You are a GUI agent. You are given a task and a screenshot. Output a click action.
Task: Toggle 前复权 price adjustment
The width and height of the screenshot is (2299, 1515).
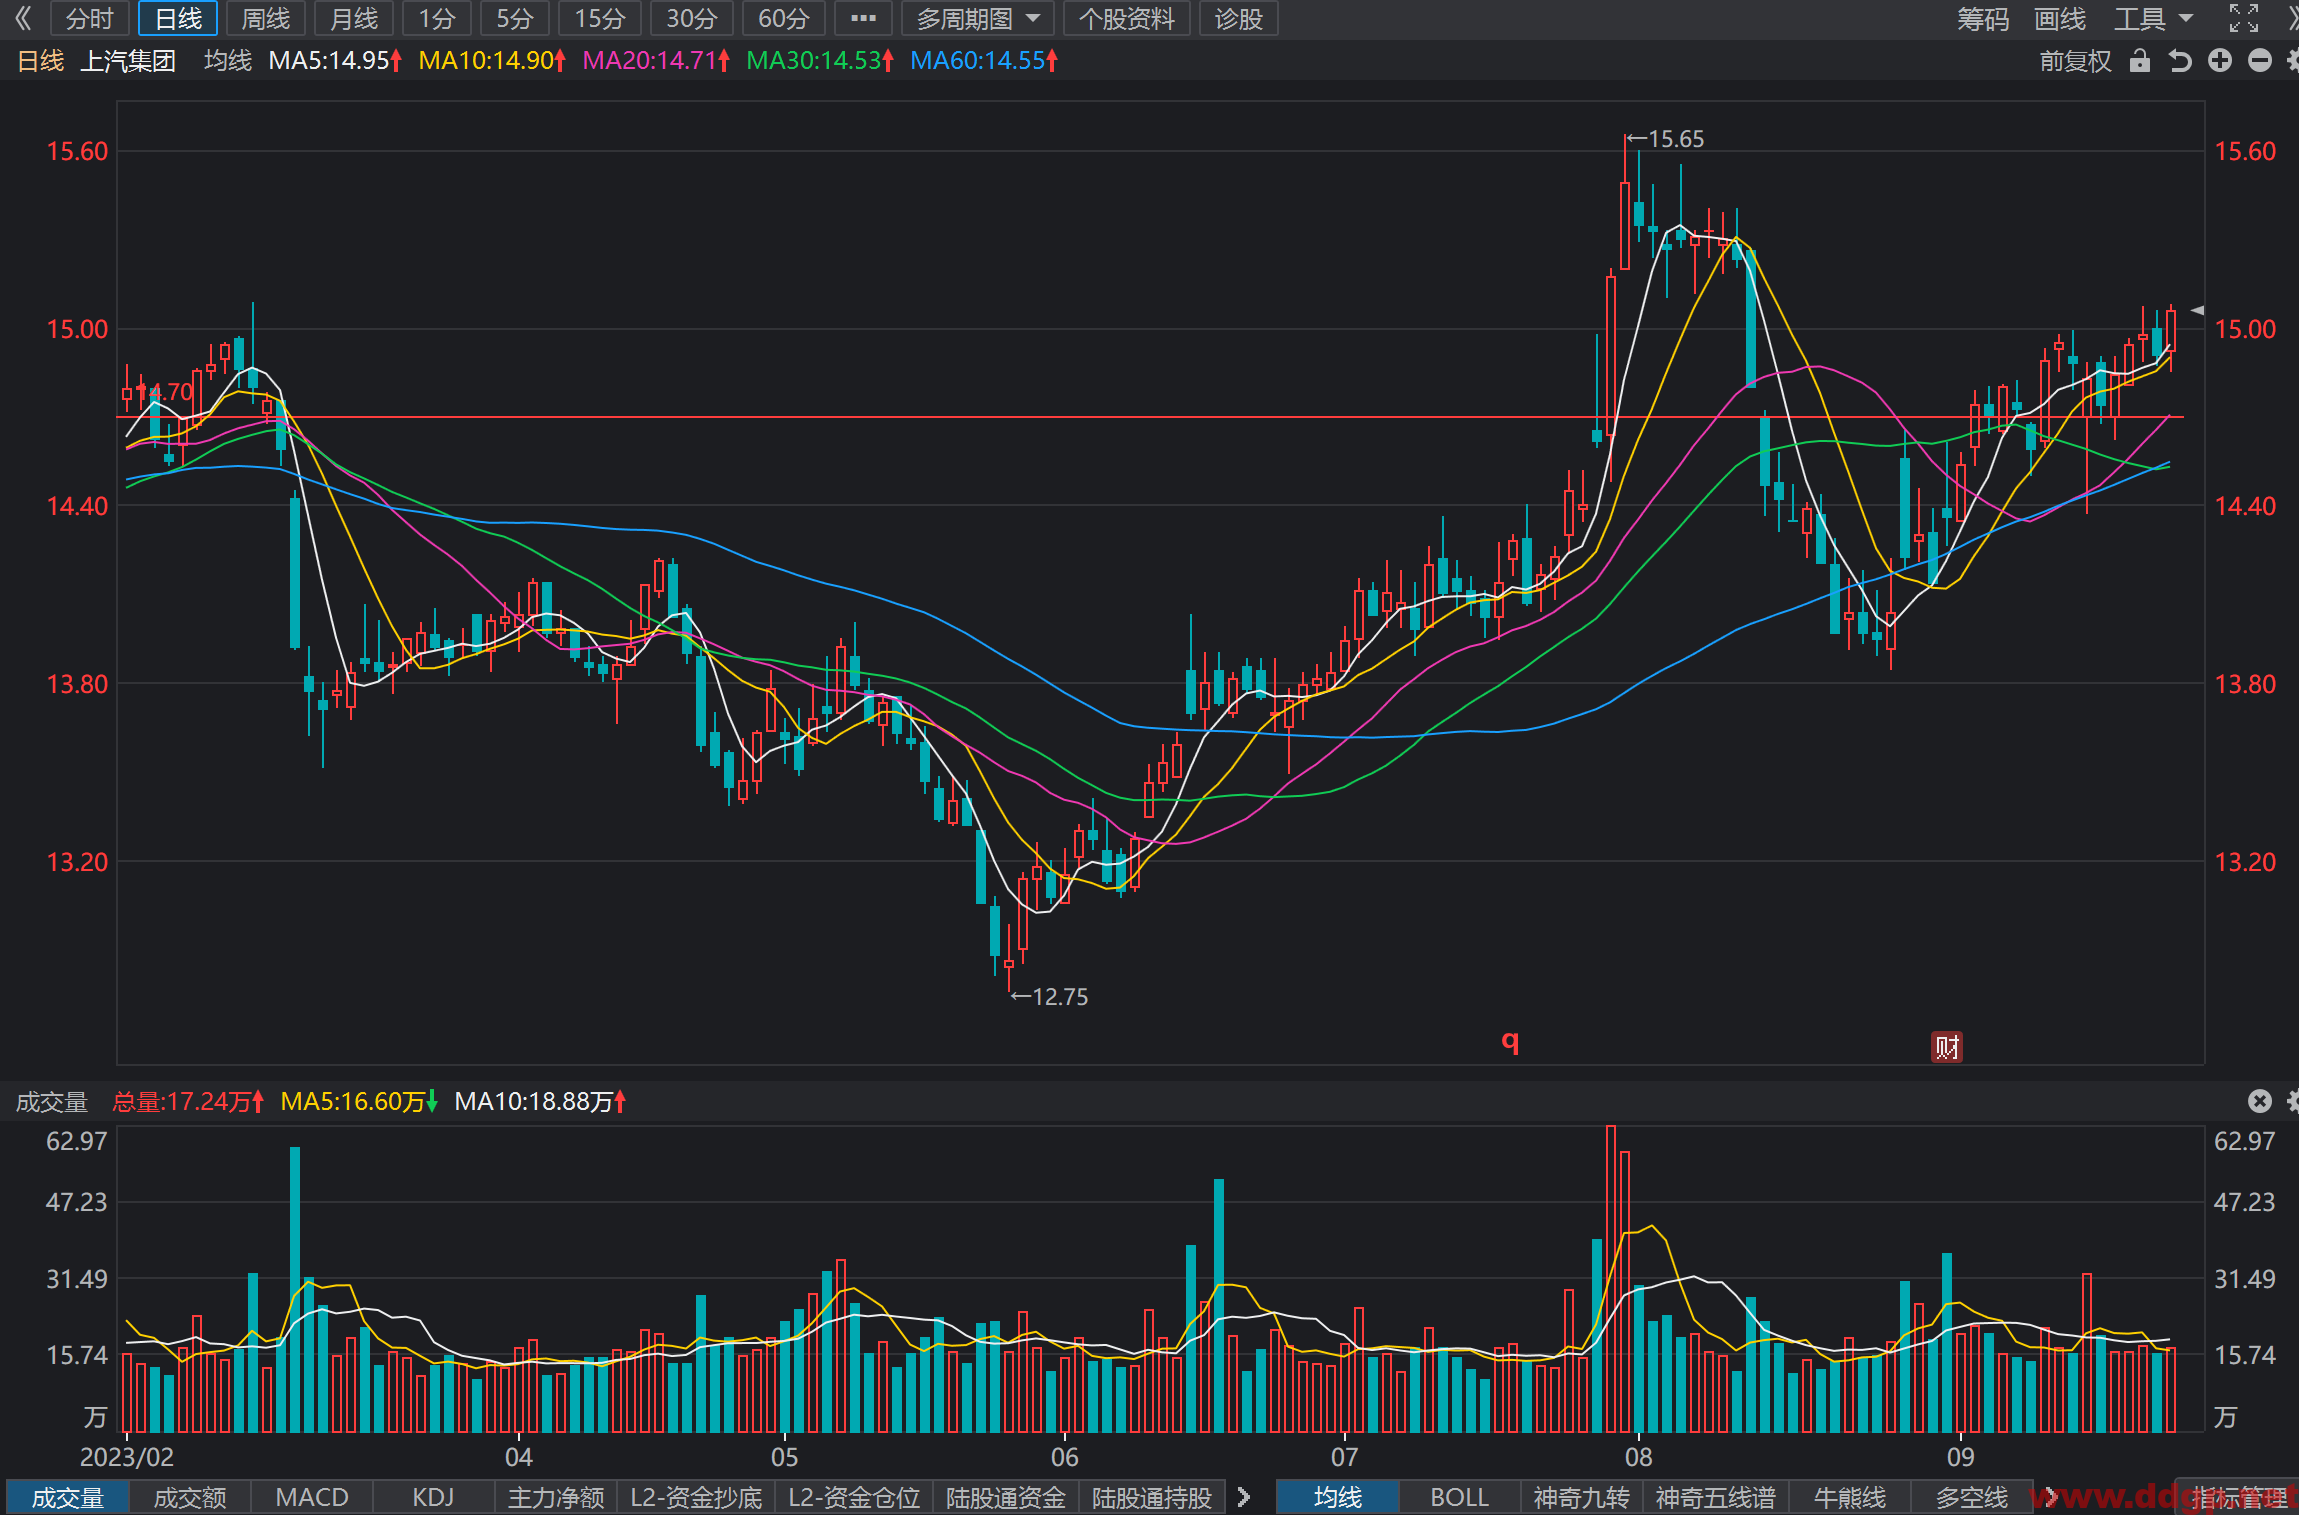pos(2075,61)
